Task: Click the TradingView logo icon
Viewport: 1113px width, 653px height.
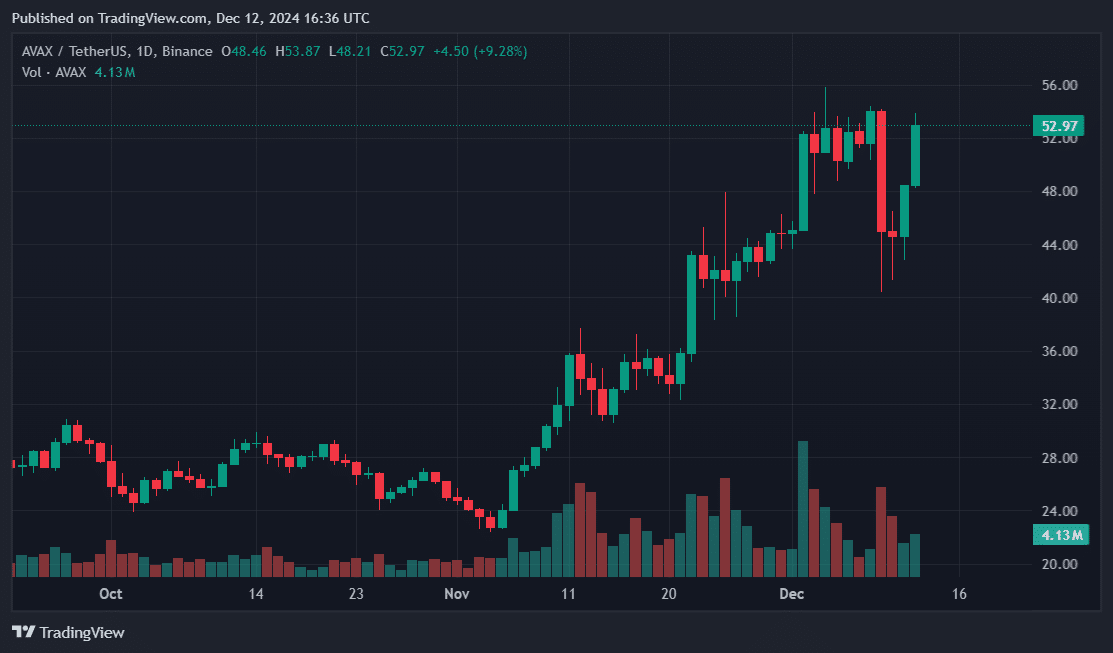Action: point(24,632)
